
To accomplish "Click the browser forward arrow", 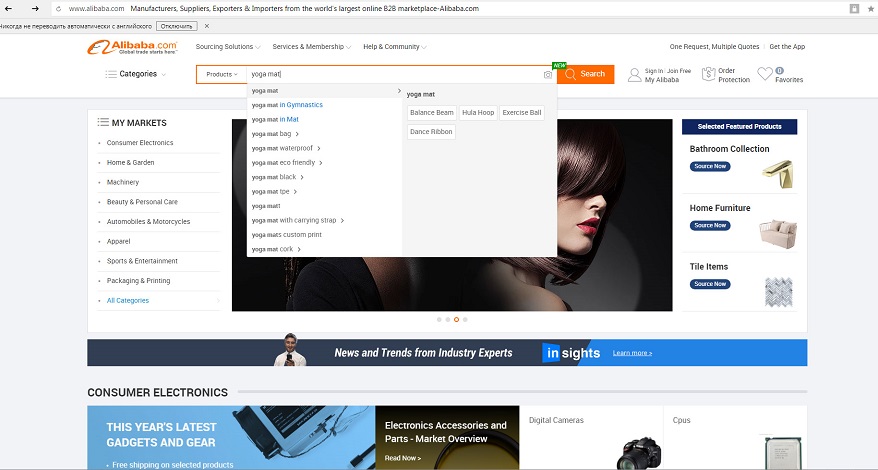I will pos(35,8).
